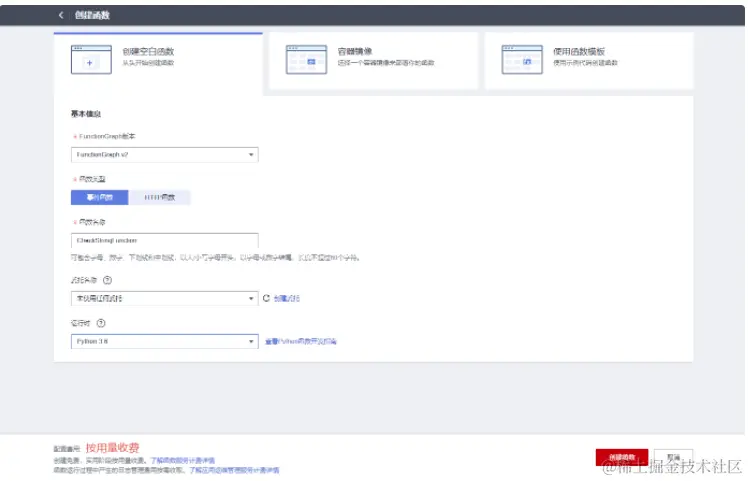Click the red 创建函数 button
Viewport: 748px width, 481px height.
[x=622, y=457]
